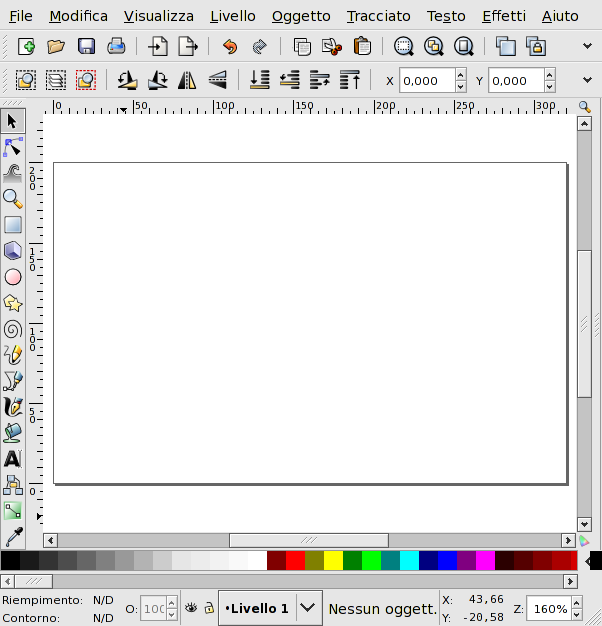Expand the tool controls overflow arrow

click(x=587, y=80)
